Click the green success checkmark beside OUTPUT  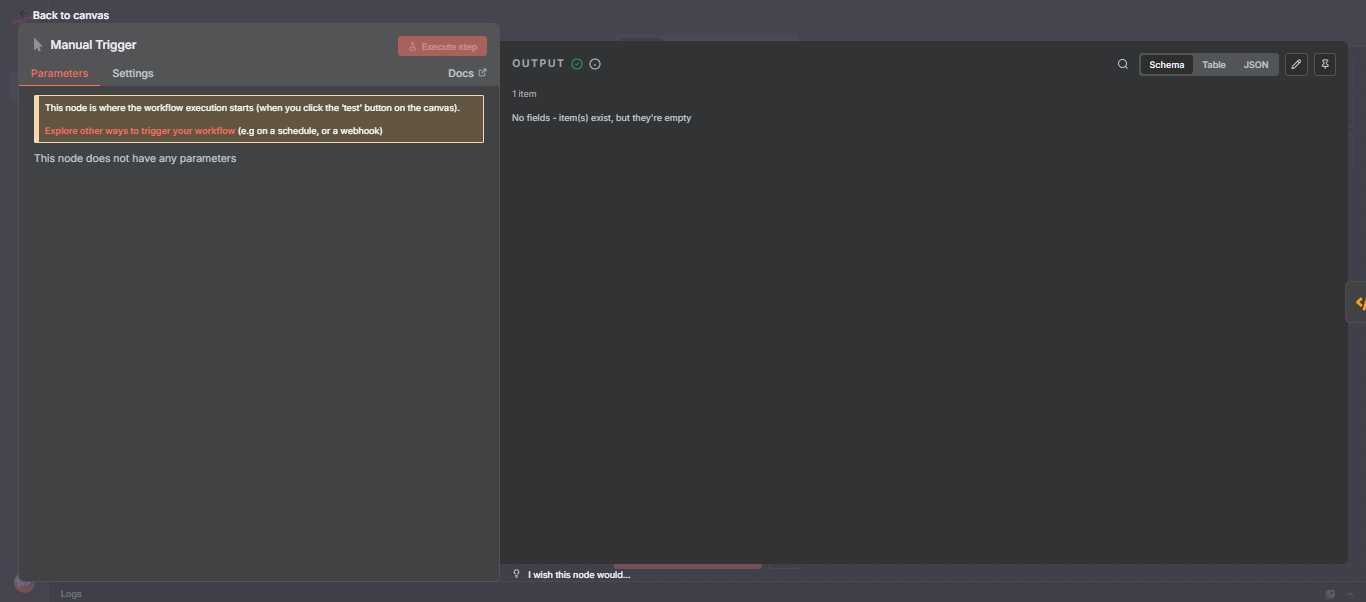pyautogui.click(x=577, y=63)
